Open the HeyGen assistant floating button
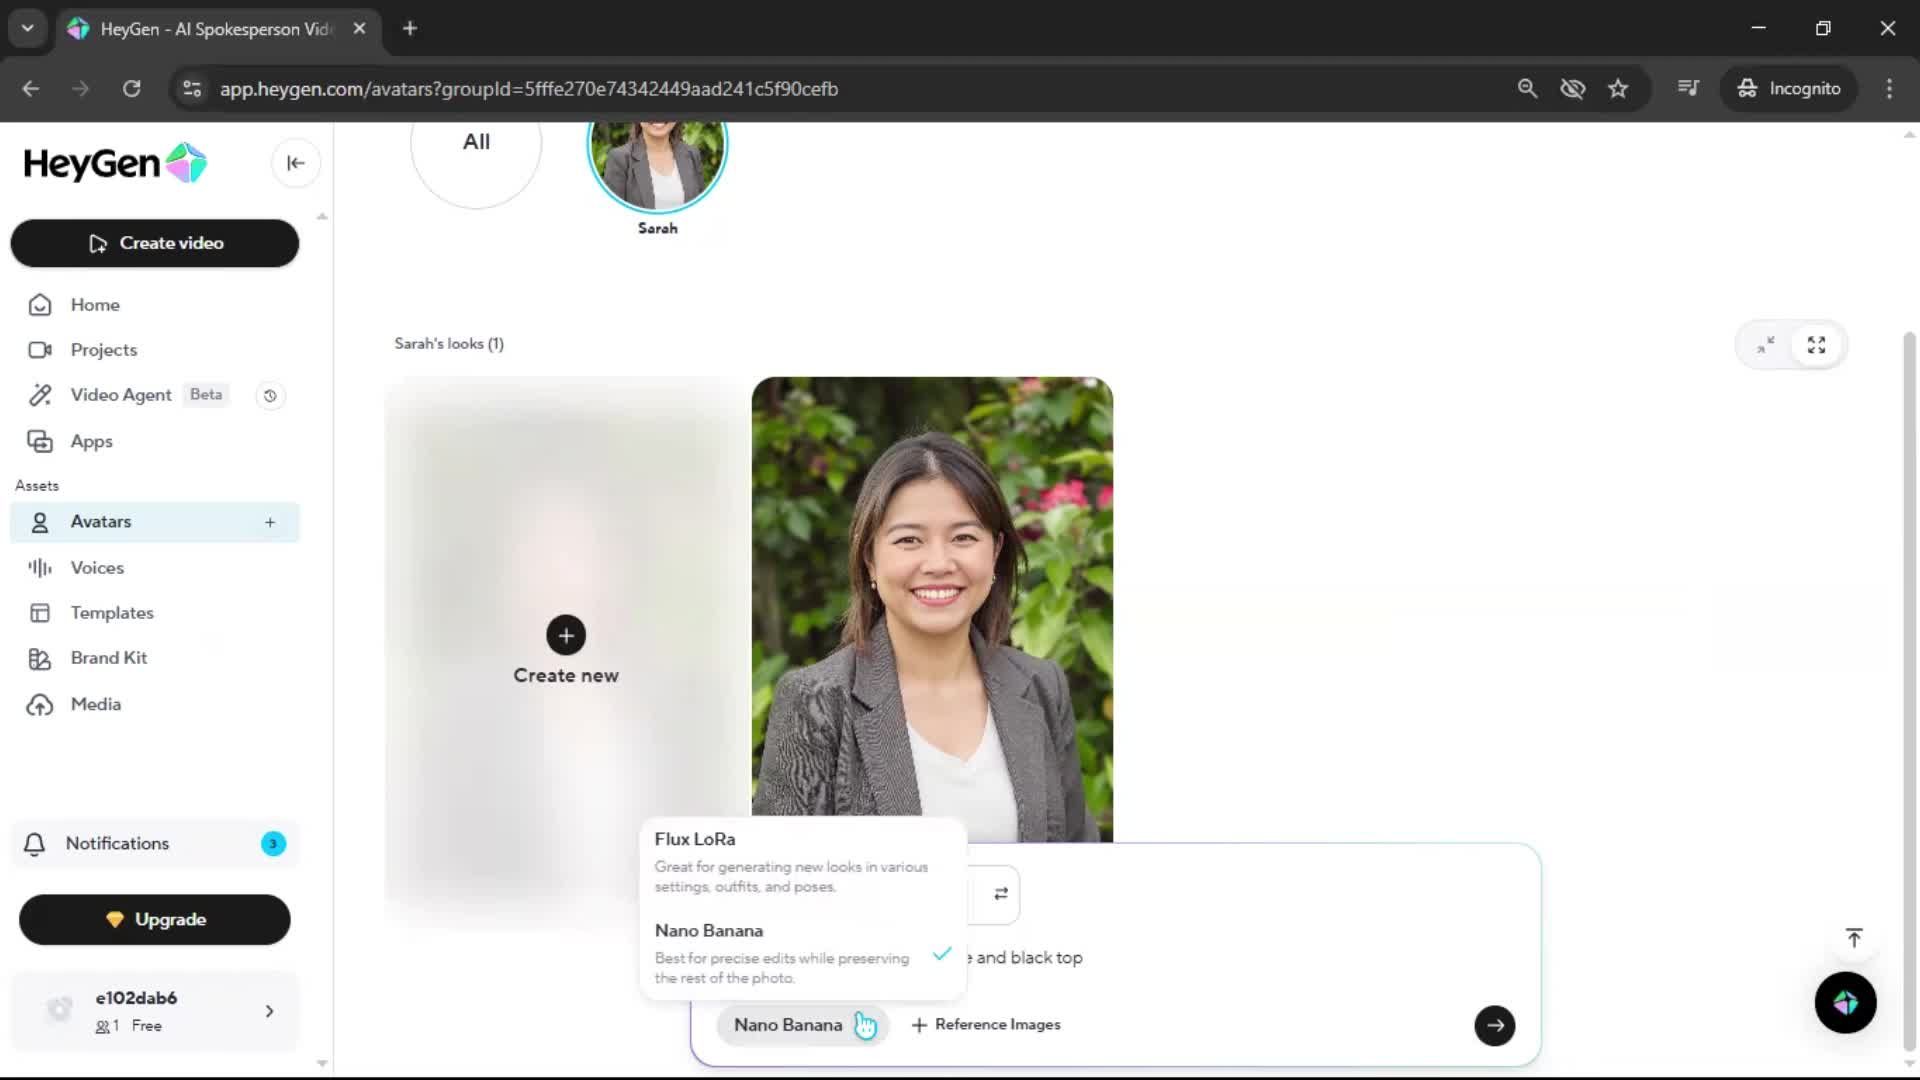The height and width of the screenshot is (1080, 1920). 1845,1002
